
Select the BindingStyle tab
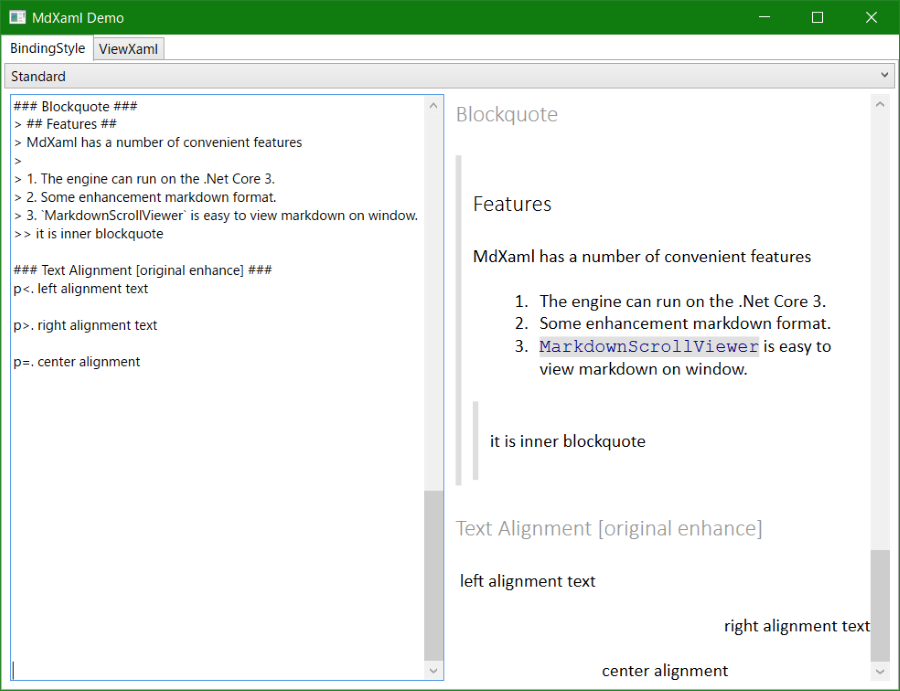(48, 48)
